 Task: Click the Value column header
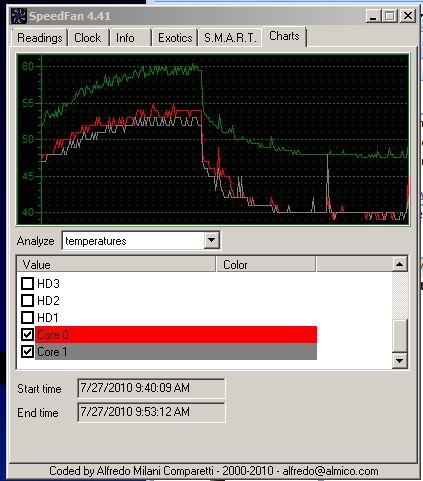(116, 265)
